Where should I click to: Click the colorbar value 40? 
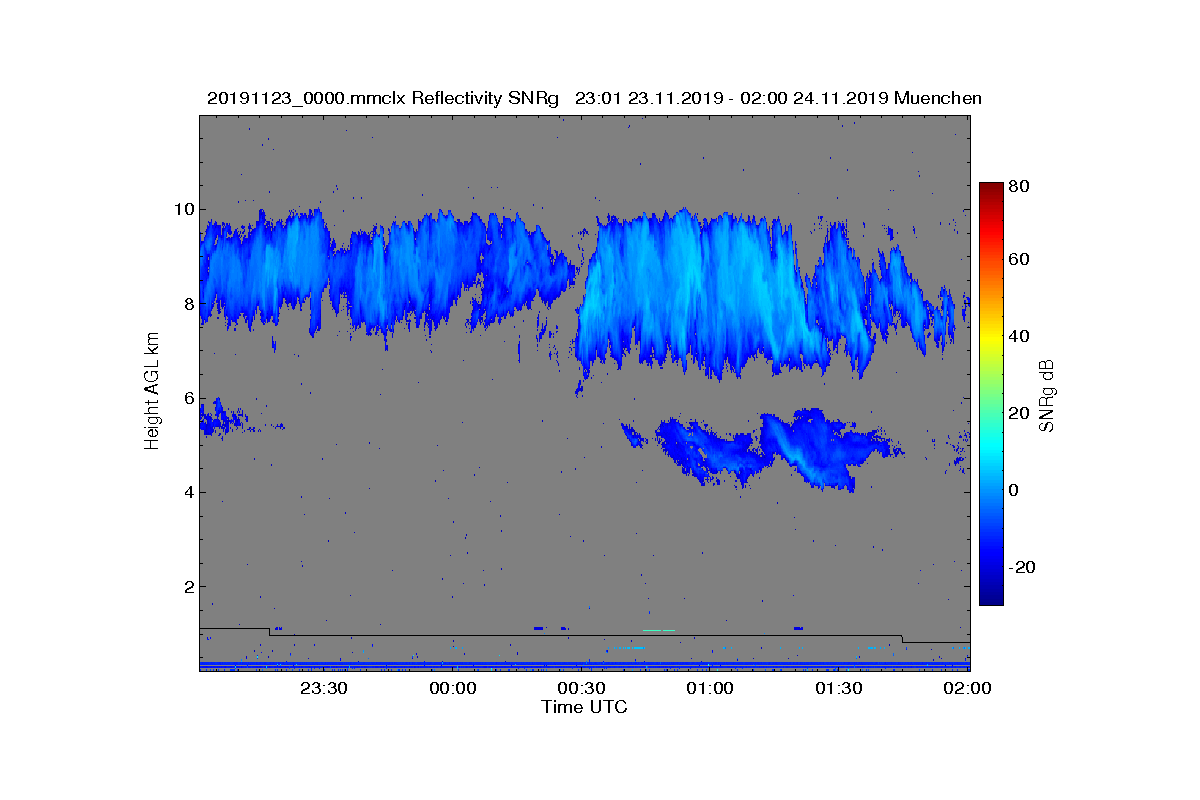[1021, 337]
